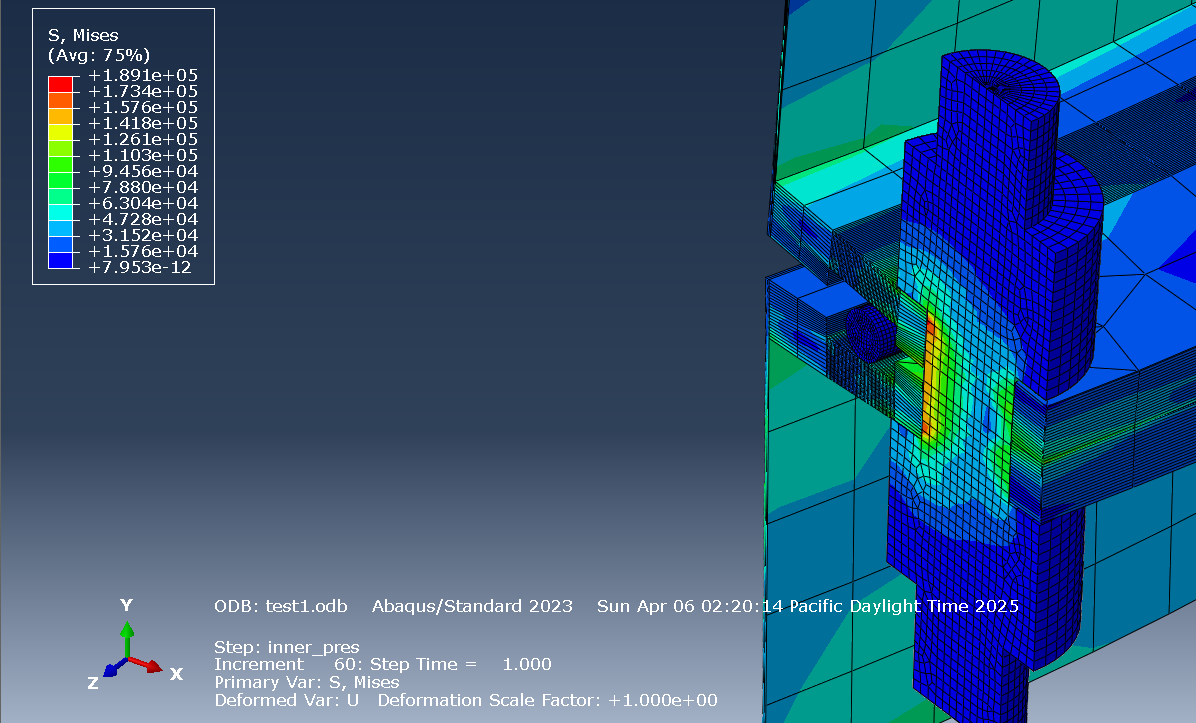Click the 'Step: inner_pres' state annotation
This screenshot has width=1196, height=723.
[x=286, y=647]
